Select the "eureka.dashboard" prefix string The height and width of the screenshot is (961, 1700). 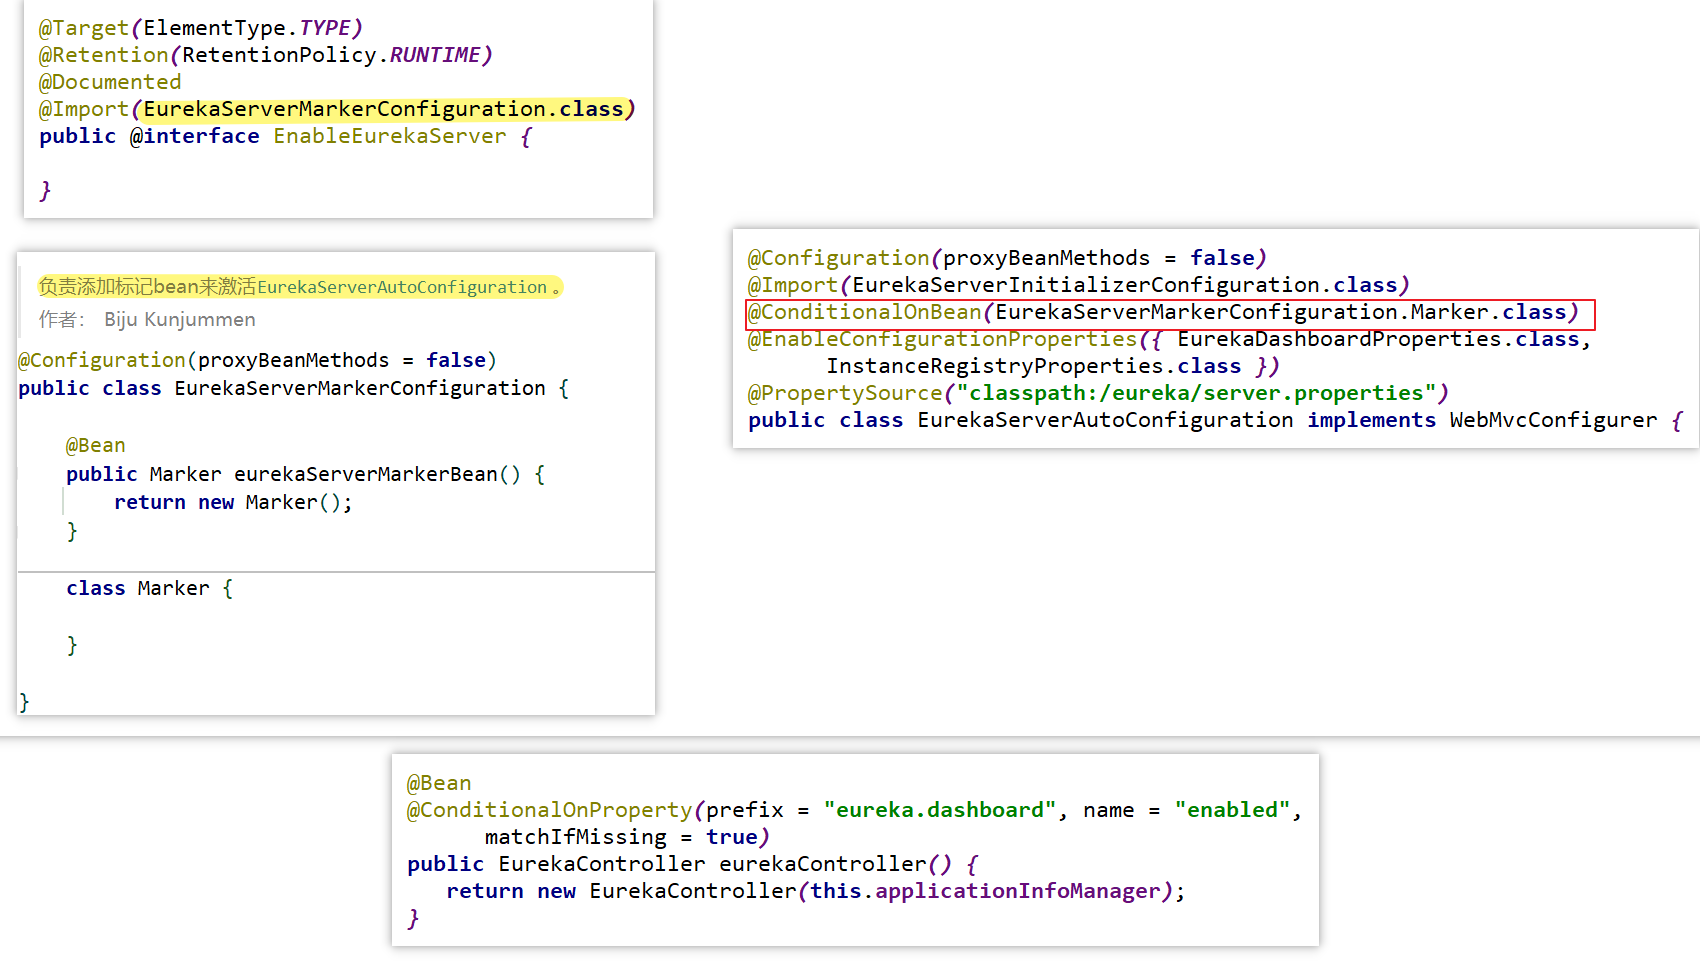click(940, 810)
